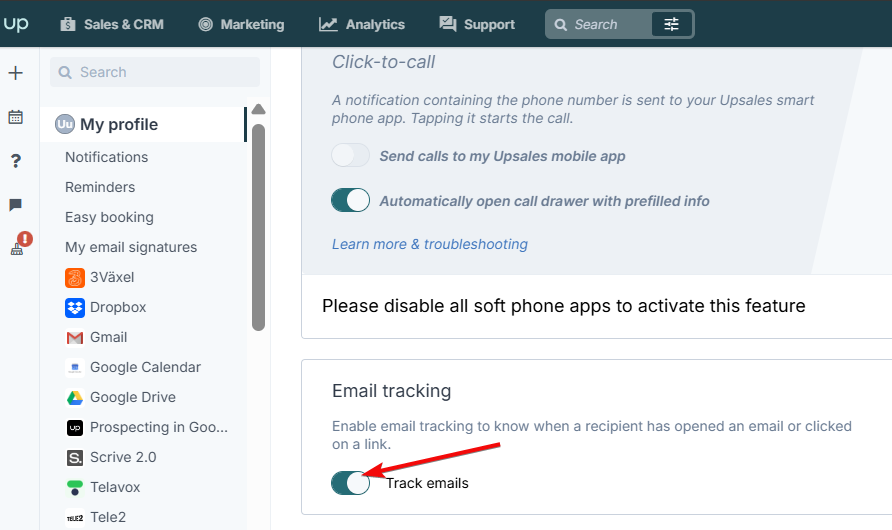Open the chat bubble icon in left rail
Screen dimensions: 892x530
coord(16,205)
